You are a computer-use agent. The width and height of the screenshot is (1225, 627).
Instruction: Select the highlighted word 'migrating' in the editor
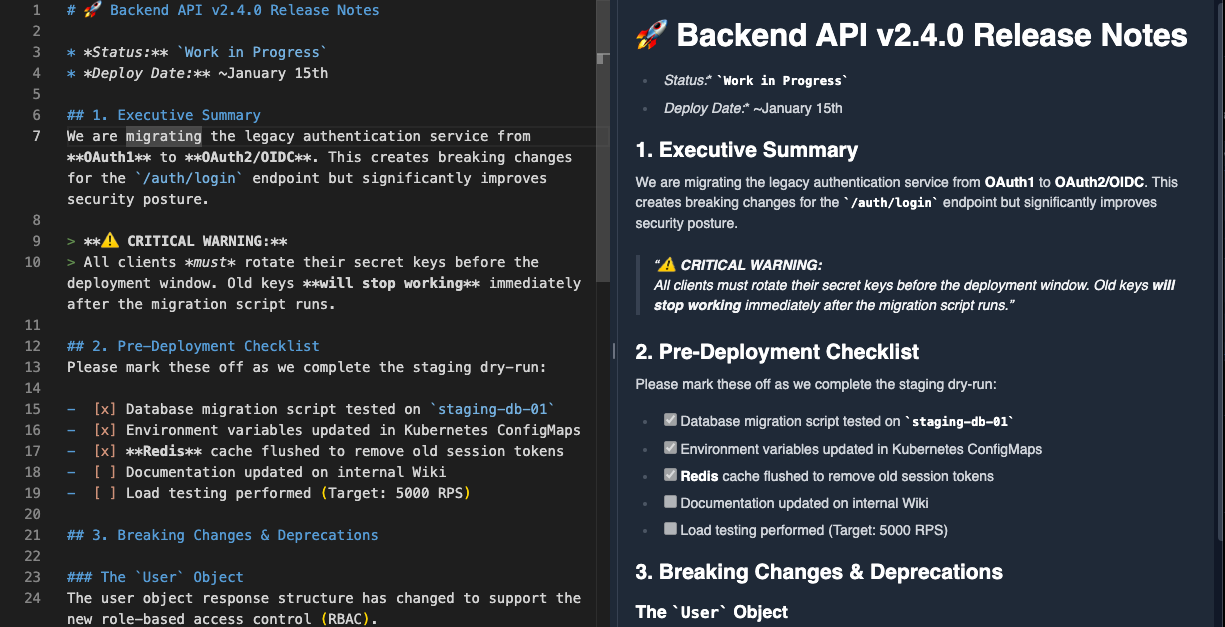(x=162, y=135)
